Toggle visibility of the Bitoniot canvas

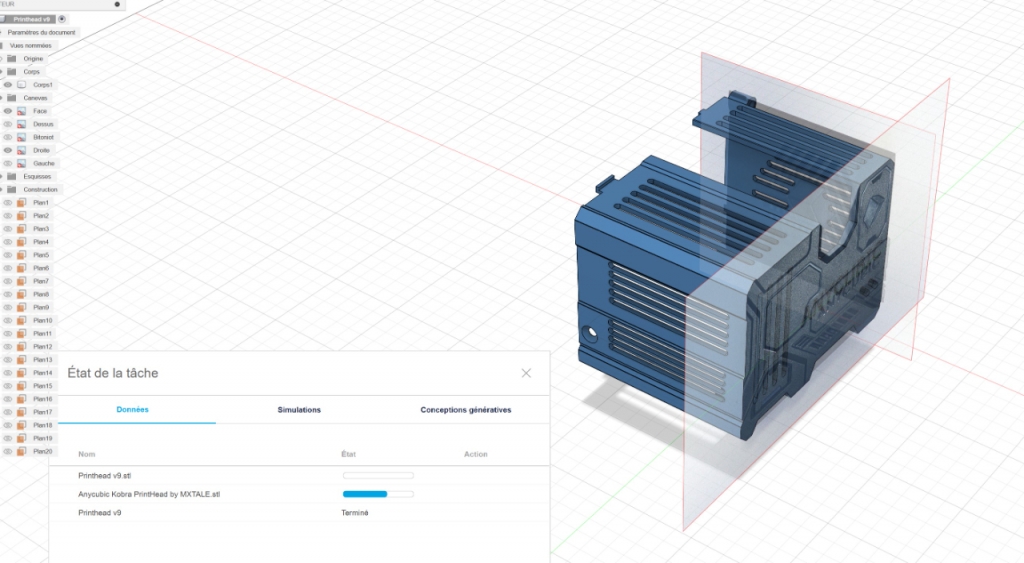point(8,137)
